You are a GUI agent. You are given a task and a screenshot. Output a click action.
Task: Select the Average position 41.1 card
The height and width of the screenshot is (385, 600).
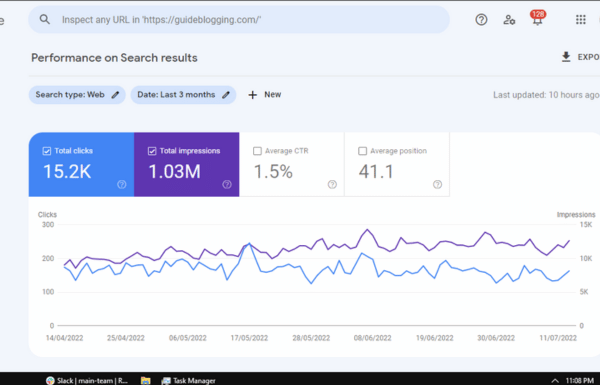click(x=397, y=165)
